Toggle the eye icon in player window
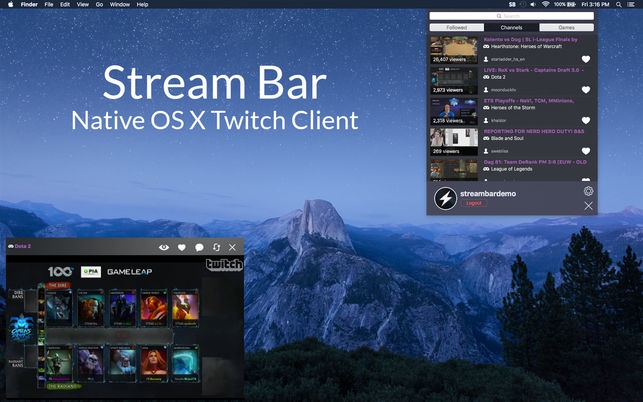 (164, 247)
